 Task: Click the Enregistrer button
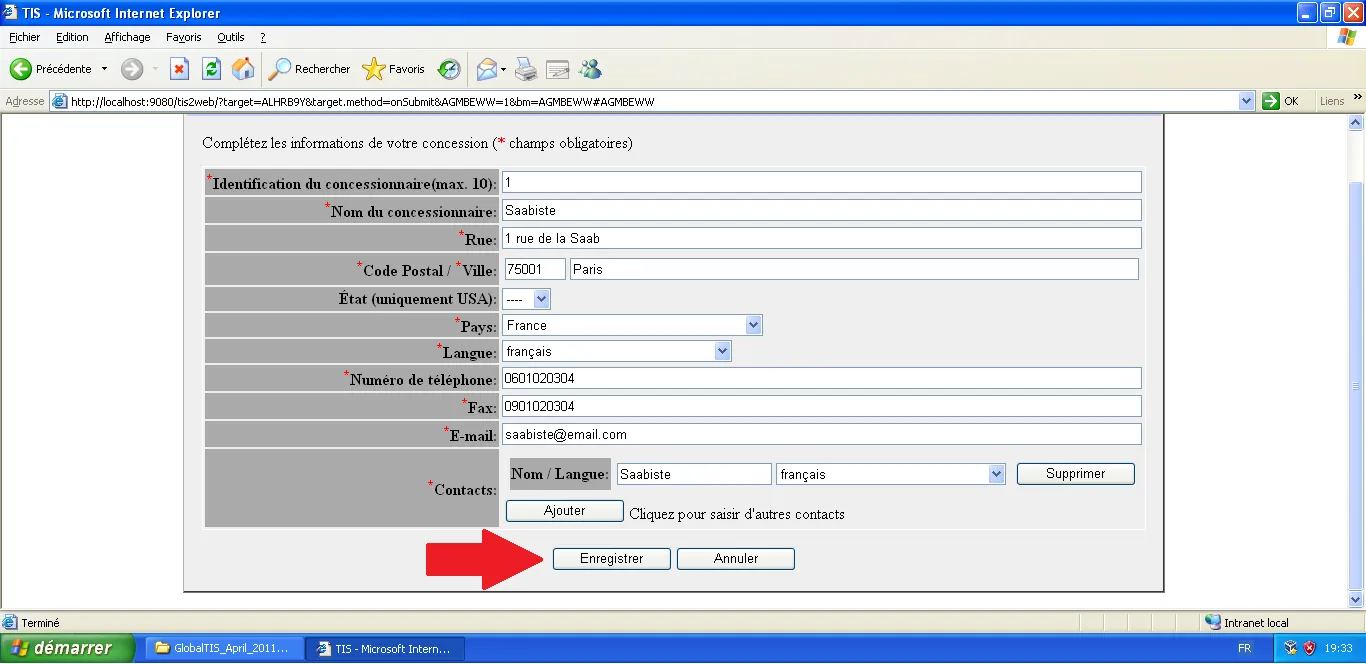point(611,559)
